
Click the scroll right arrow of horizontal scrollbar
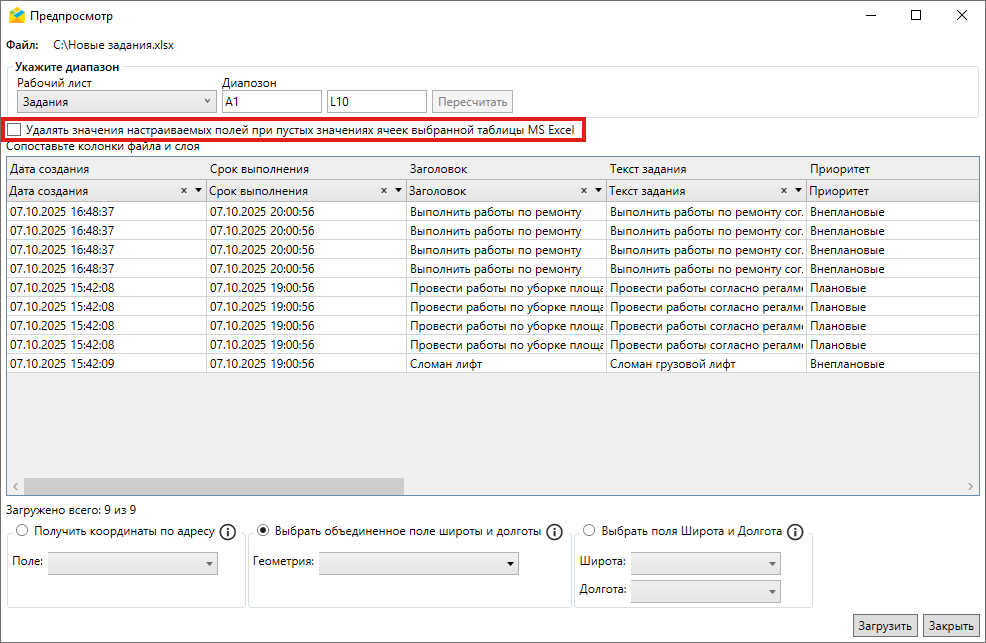point(971,486)
